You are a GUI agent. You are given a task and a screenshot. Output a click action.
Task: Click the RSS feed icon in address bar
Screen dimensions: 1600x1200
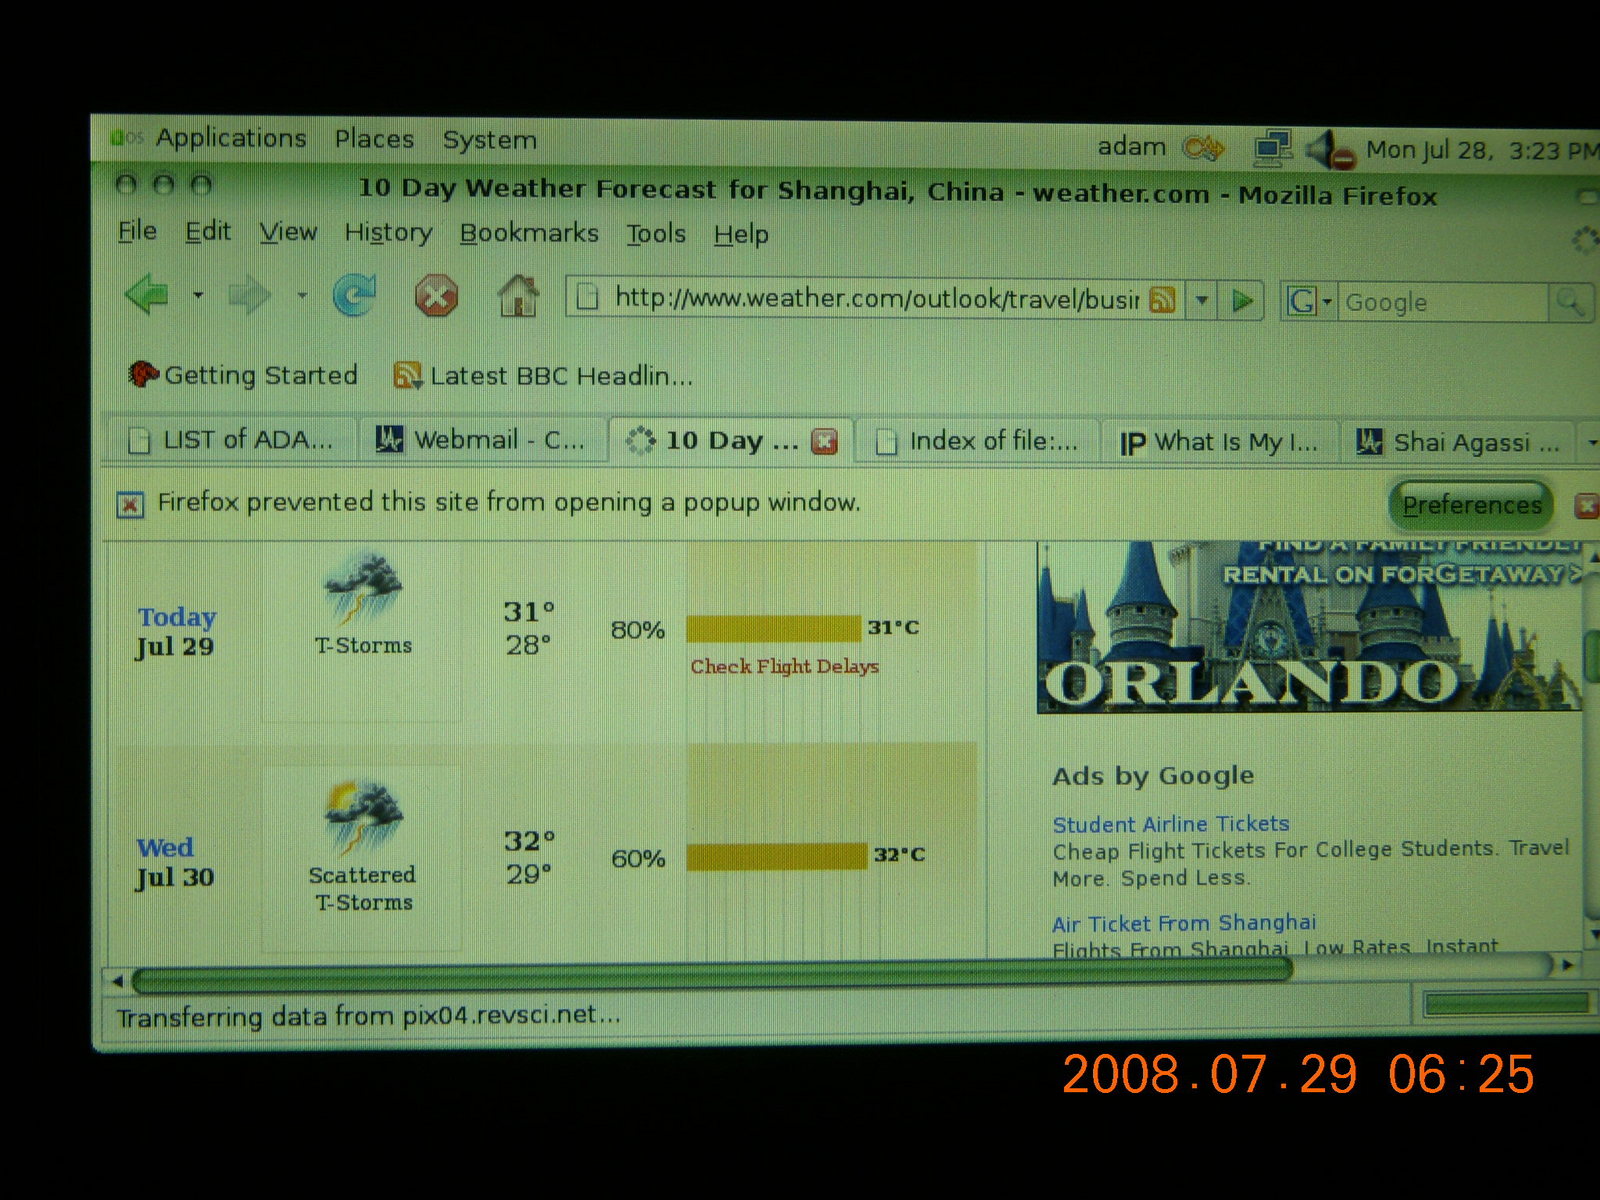(x=1162, y=300)
